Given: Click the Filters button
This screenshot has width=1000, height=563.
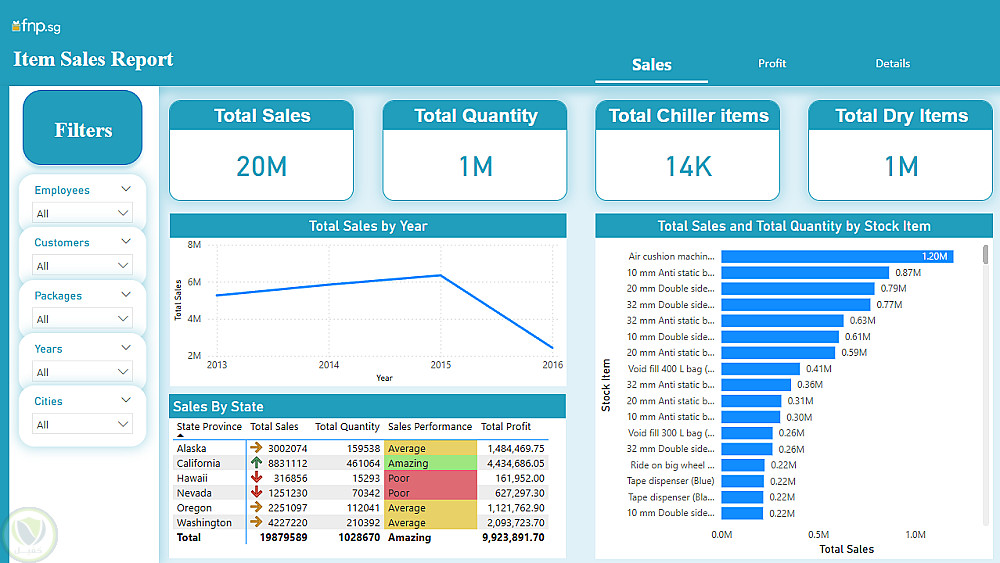Looking at the screenshot, I should 83,128.
